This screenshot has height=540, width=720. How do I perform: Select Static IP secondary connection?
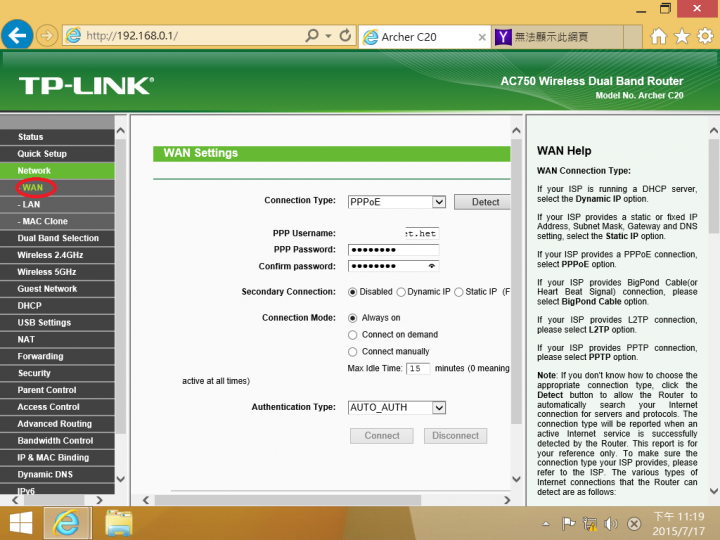pyautogui.click(x=459, y=292)
